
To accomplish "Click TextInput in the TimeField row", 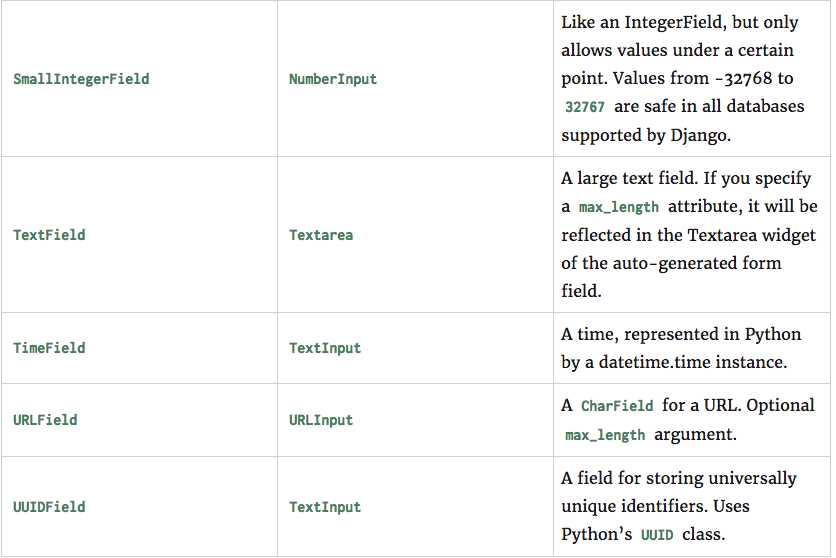I will click(325, 348).
